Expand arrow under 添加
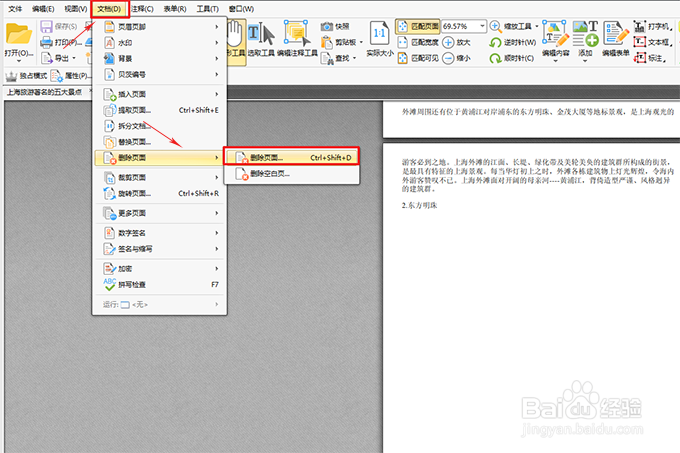 click(x=585, y=61)
